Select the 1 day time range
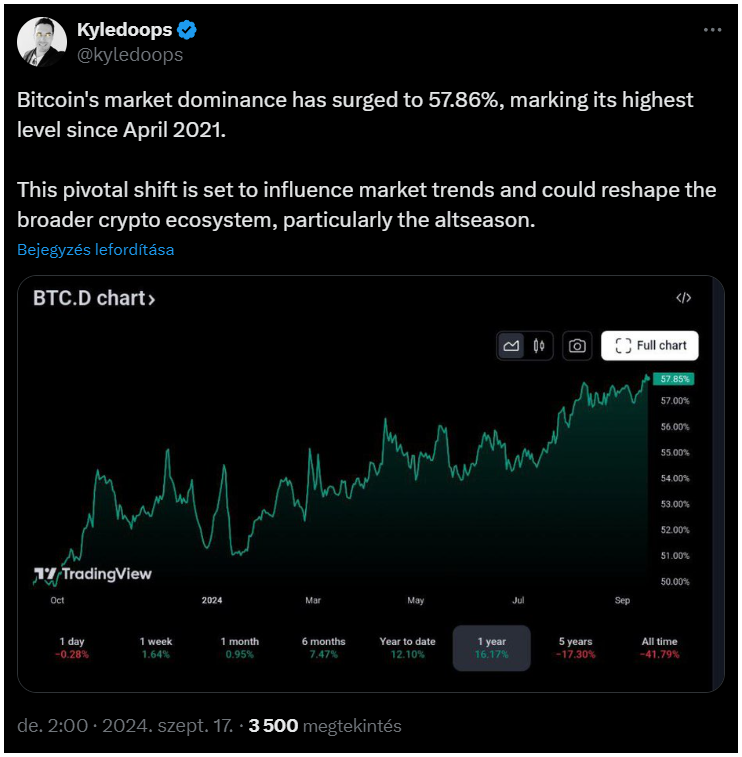The height and width of the screenshot is (757, 742). [x=72, y=648]
